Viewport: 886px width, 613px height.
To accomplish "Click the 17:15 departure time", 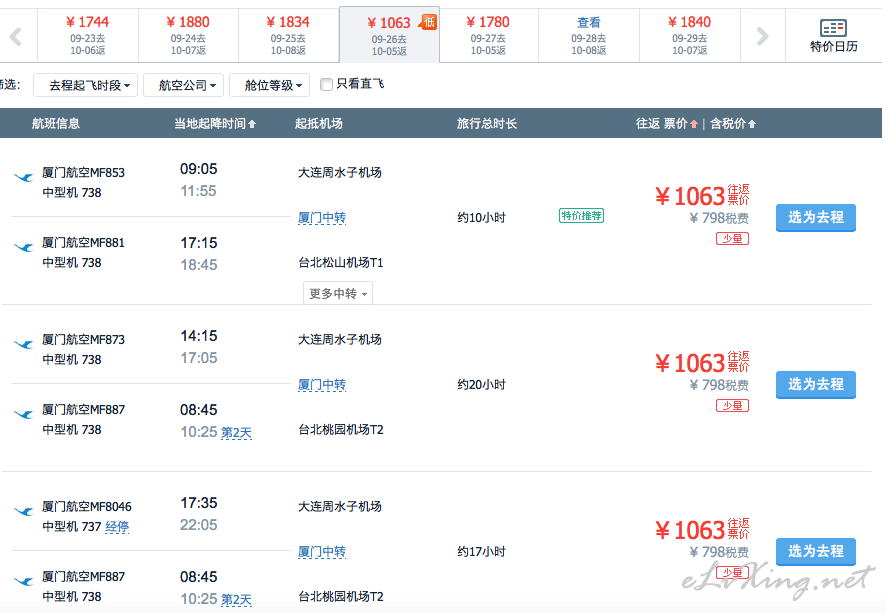I will click(199, 243).
